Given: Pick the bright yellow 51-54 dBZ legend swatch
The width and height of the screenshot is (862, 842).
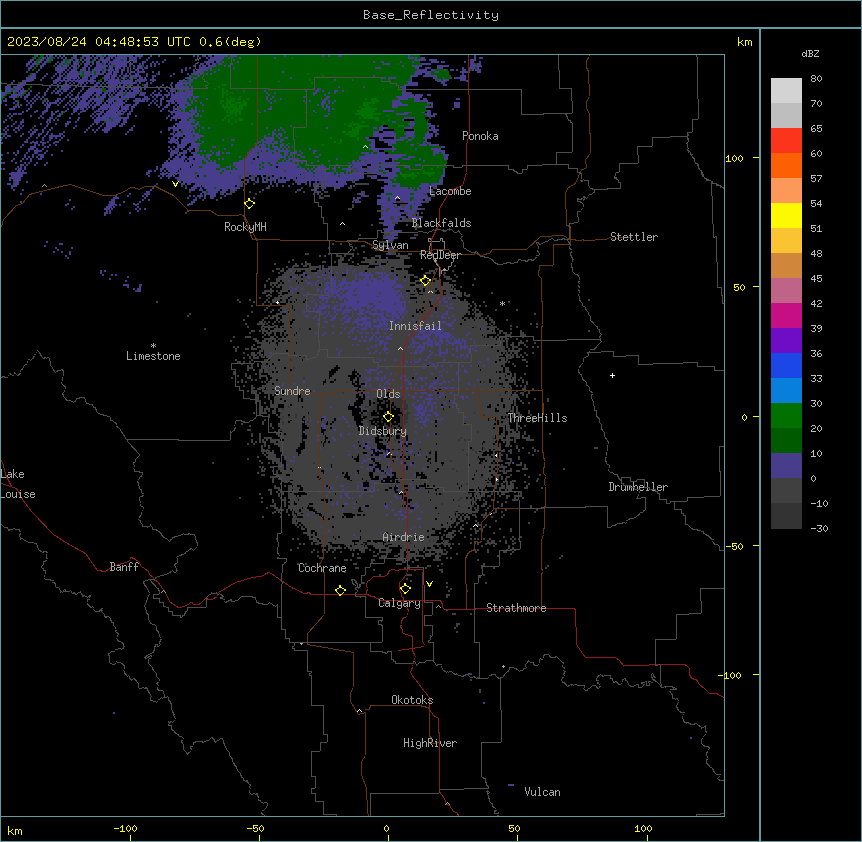Looking at the screenshot, I should pos(786,215).
